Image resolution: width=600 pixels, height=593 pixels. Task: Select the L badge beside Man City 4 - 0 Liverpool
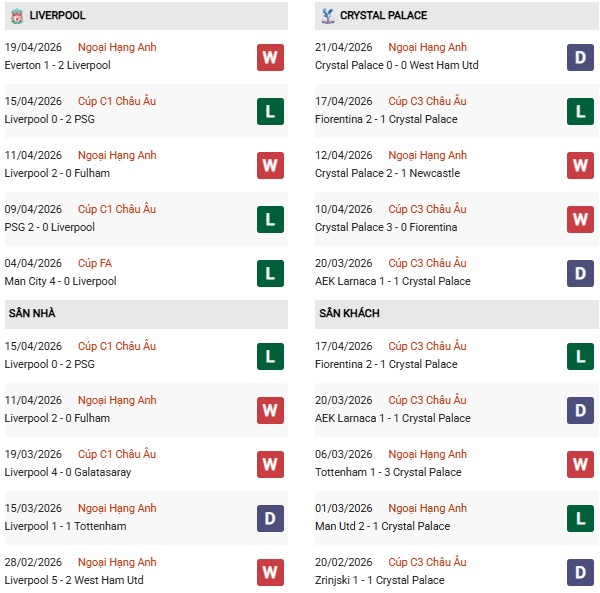(x=270, y=273)
